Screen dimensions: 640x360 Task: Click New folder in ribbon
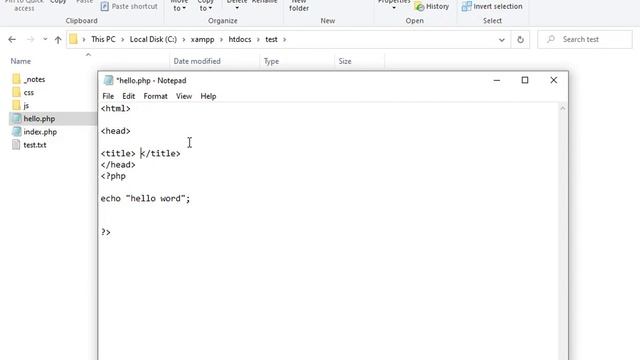click(x=299, y=6)
